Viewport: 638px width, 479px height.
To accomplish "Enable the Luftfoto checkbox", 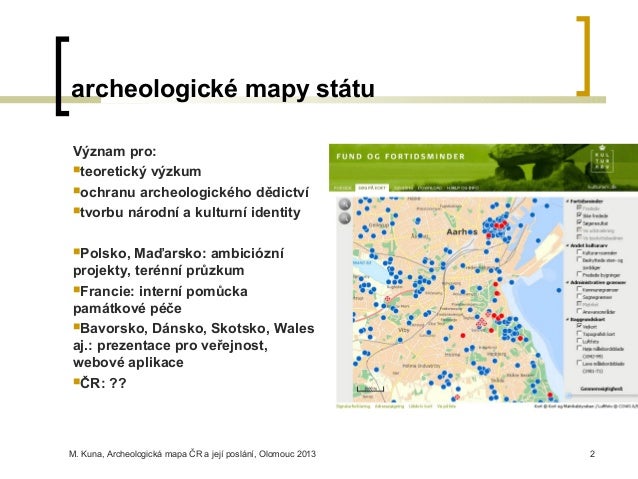I will 579,341.
